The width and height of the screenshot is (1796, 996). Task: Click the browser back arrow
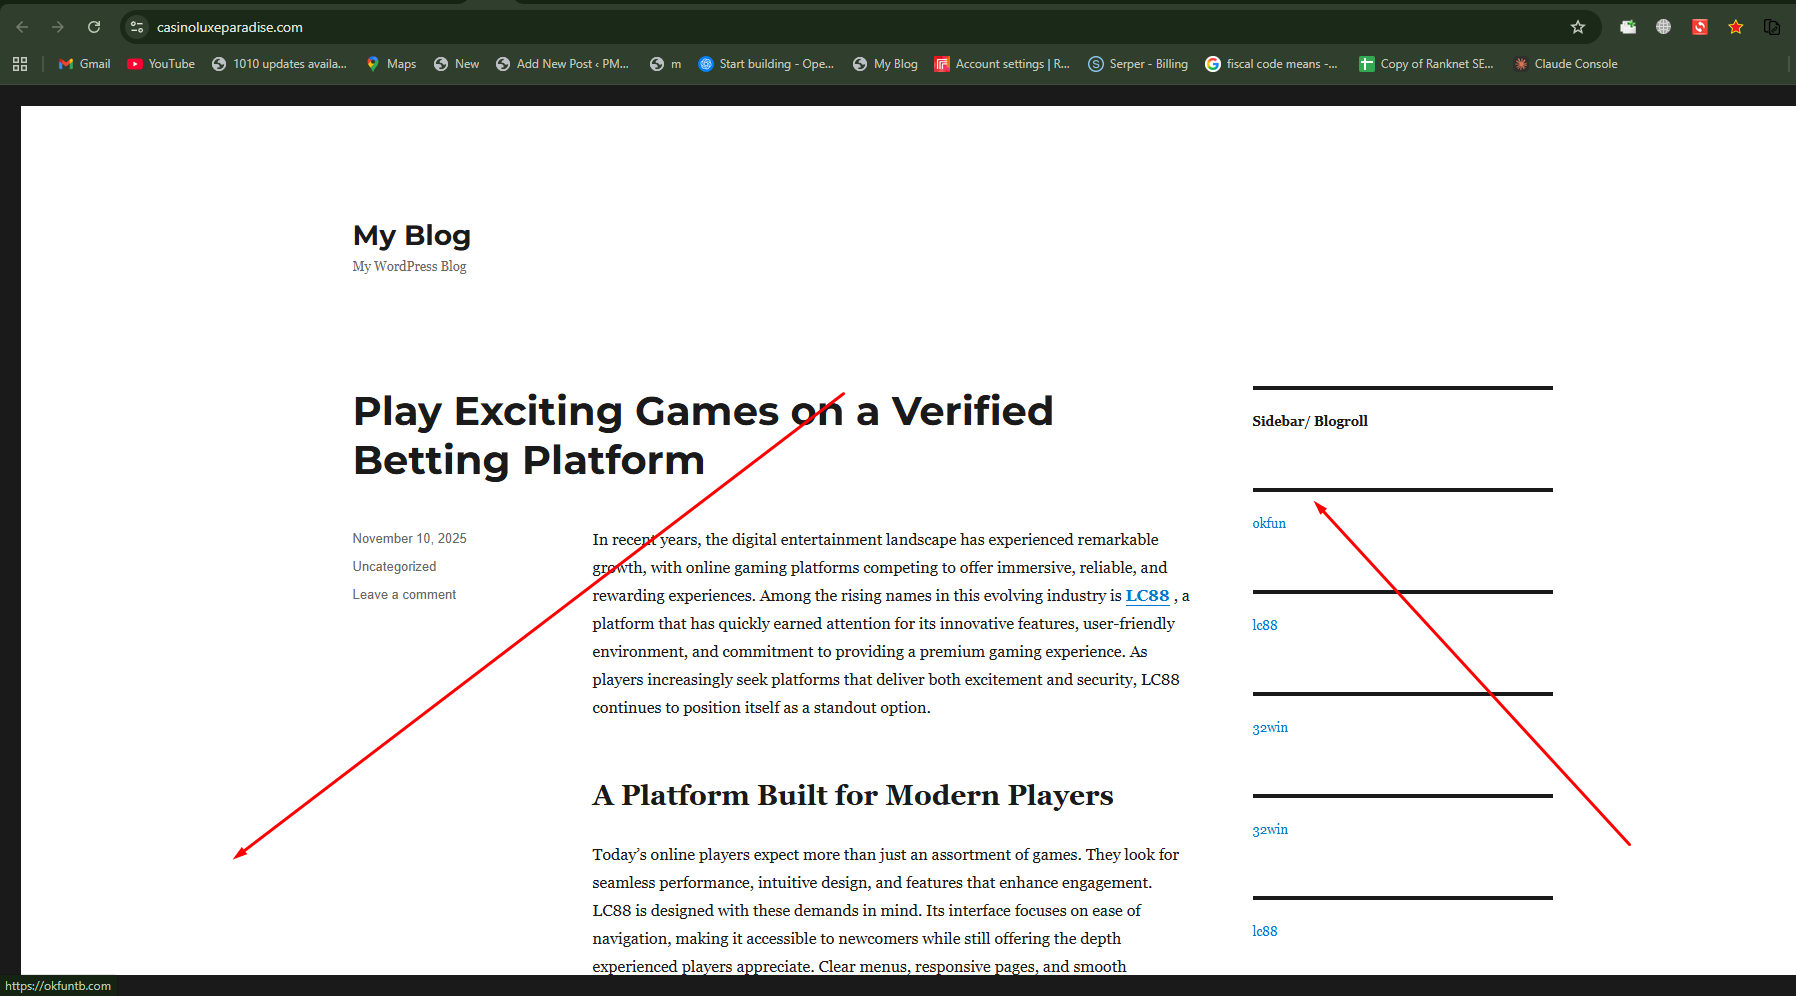click(x=22, y=27)
